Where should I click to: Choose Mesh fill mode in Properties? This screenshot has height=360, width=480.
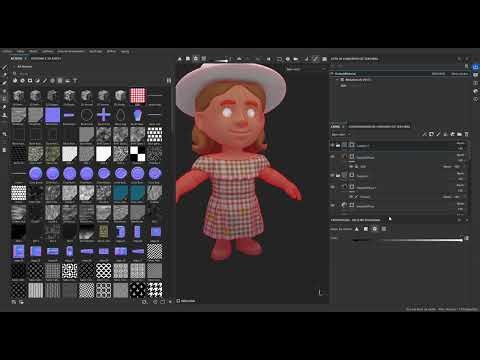pyautogui.click(x=375, y=229)
